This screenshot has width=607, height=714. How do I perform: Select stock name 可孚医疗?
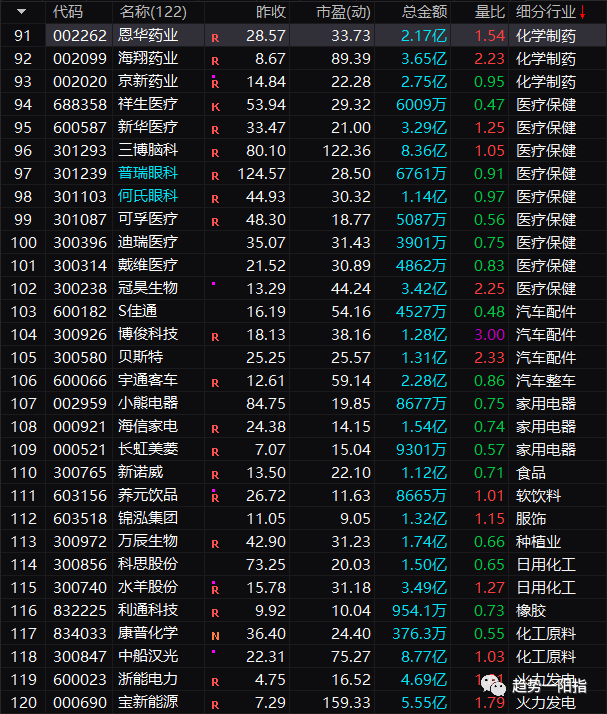click(x=148, y=219)
